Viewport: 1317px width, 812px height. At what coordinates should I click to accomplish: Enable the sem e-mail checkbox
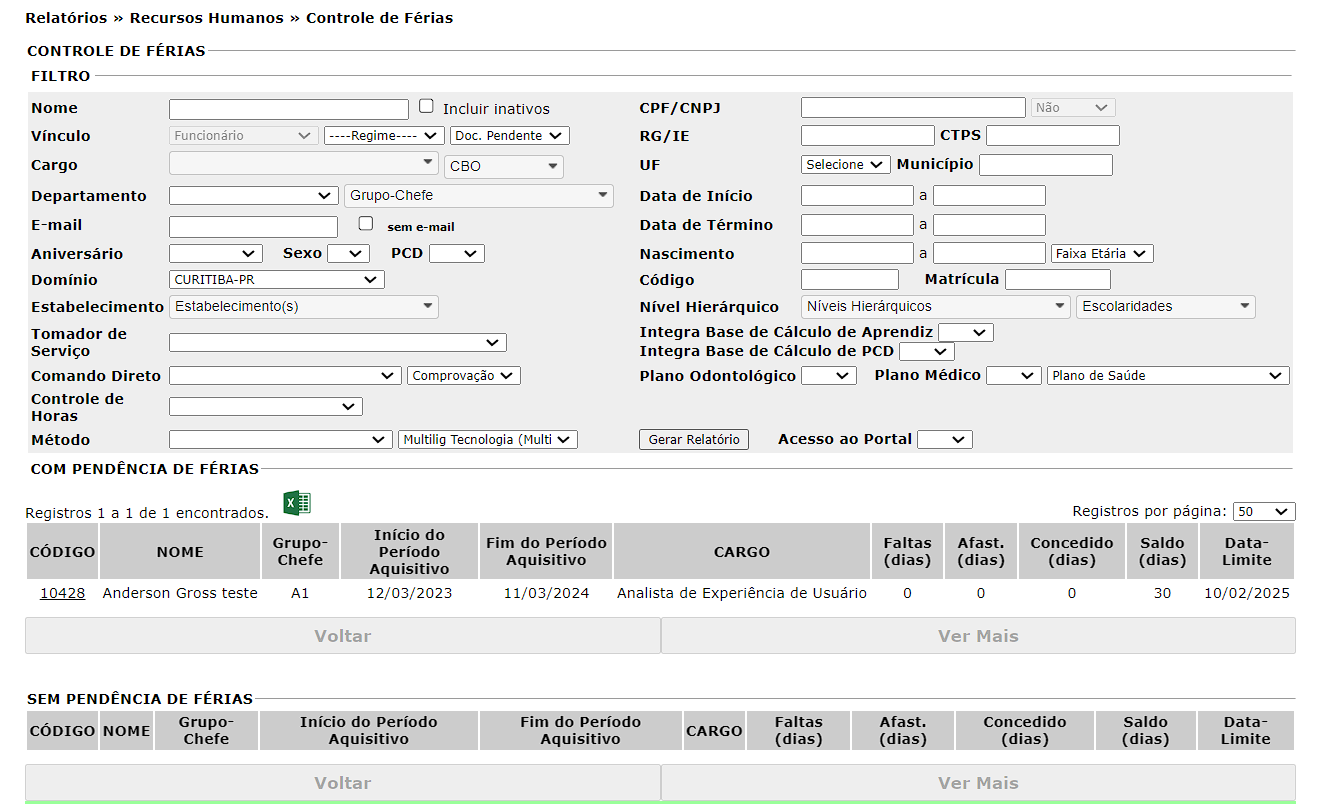(x=366, y=224)
